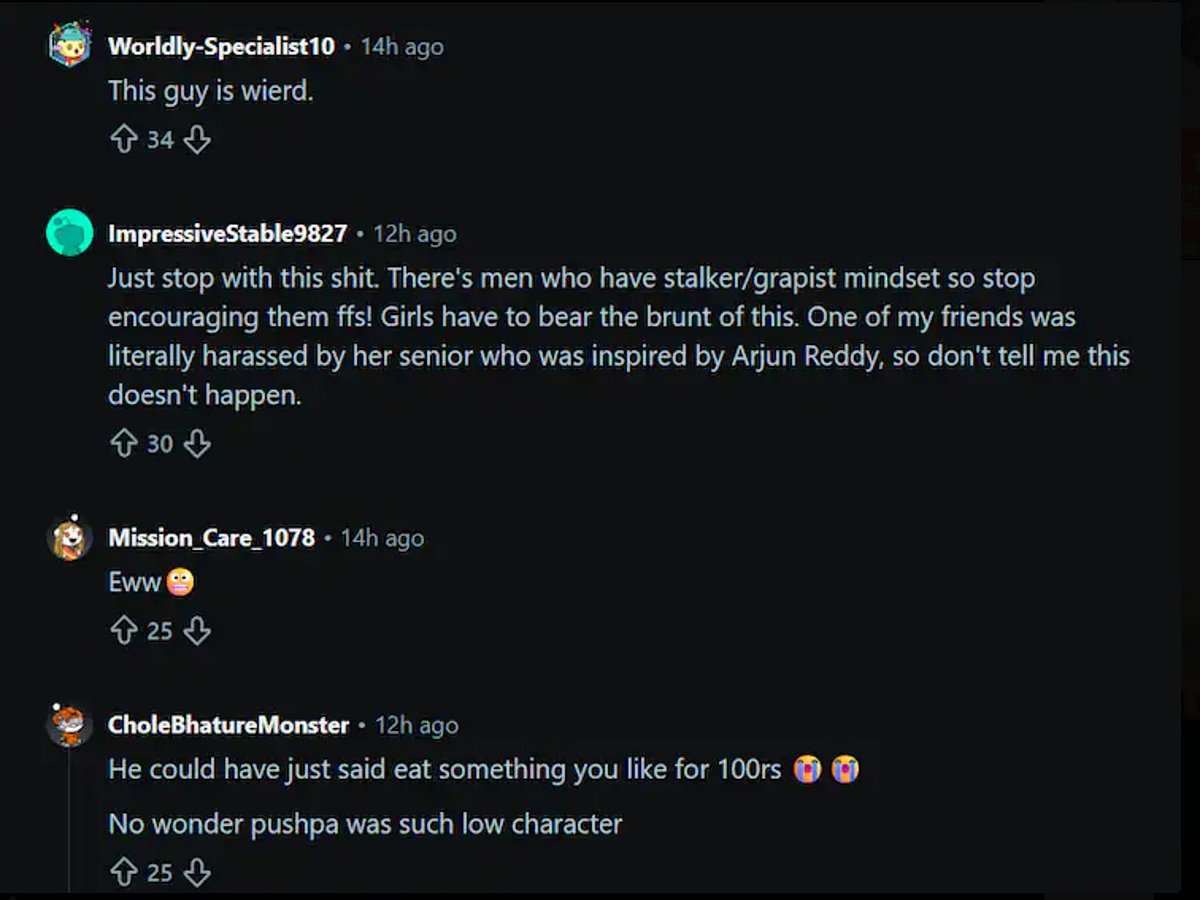Open CholeBhatureMonster's avatar image

[70, 725]
